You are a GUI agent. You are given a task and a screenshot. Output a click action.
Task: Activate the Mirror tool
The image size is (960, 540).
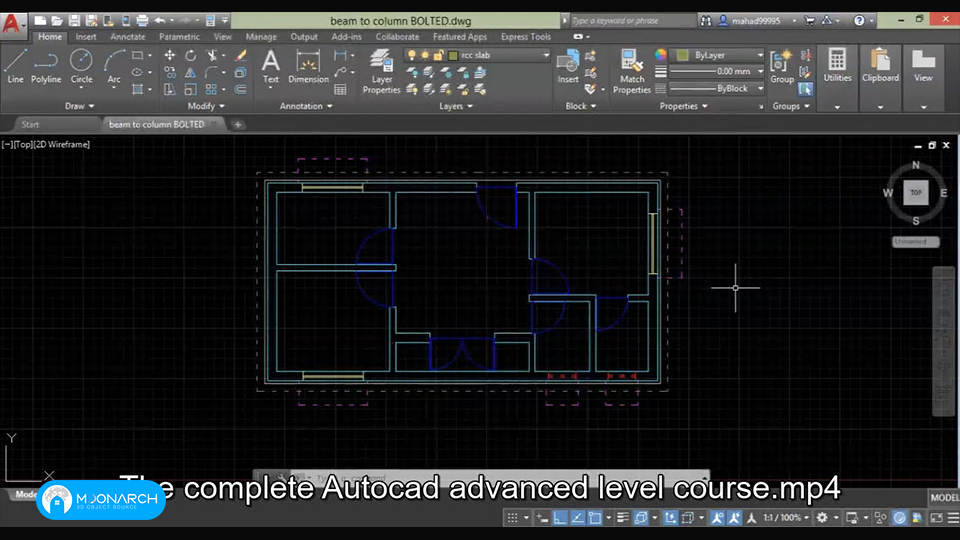tap(190, 73)
